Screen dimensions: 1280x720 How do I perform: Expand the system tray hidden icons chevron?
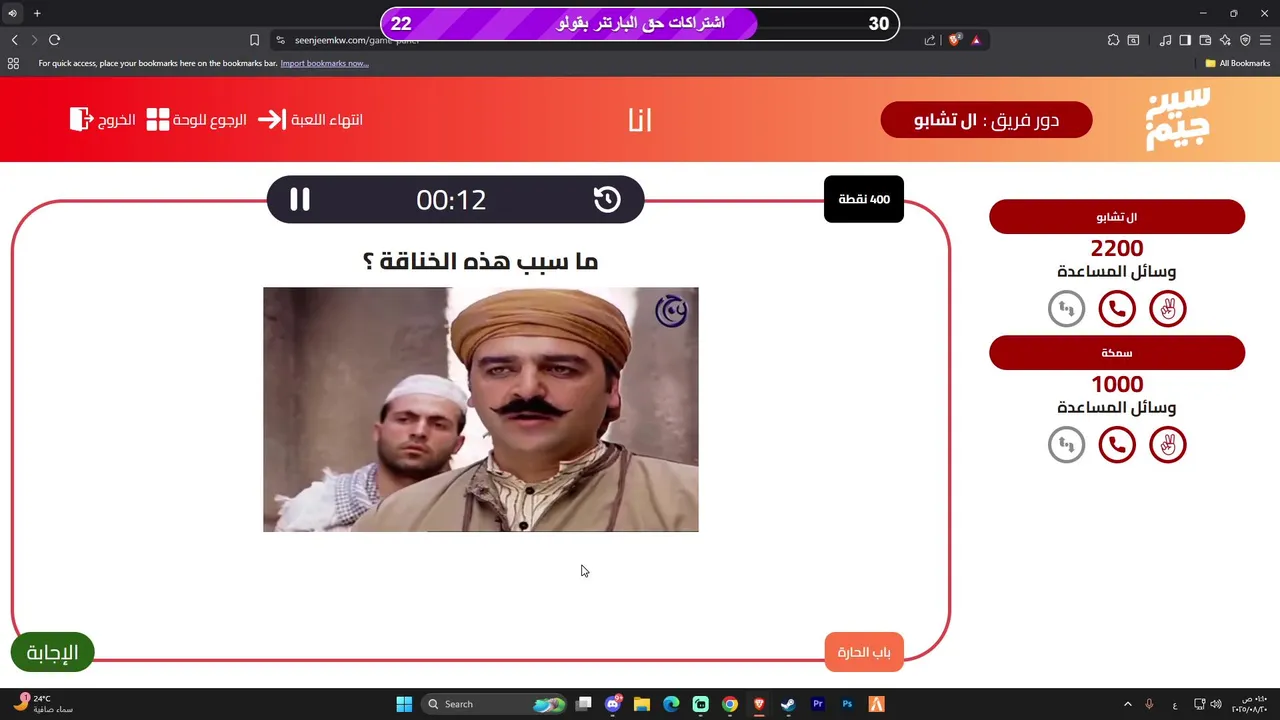point(1128,704)
